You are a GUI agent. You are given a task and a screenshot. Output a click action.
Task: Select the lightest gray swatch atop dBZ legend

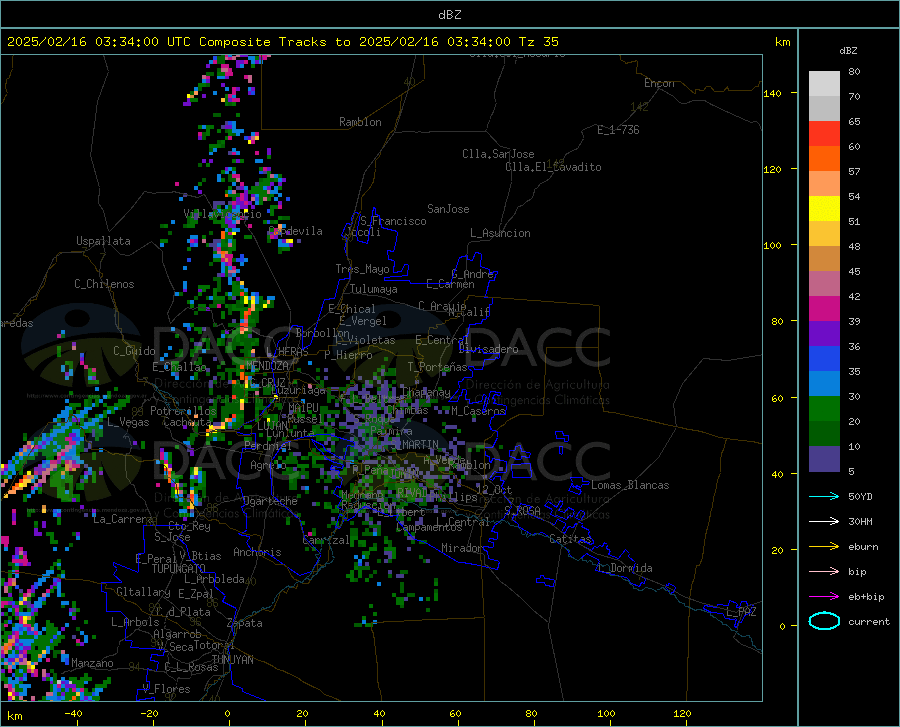click(x=824, y=83)
